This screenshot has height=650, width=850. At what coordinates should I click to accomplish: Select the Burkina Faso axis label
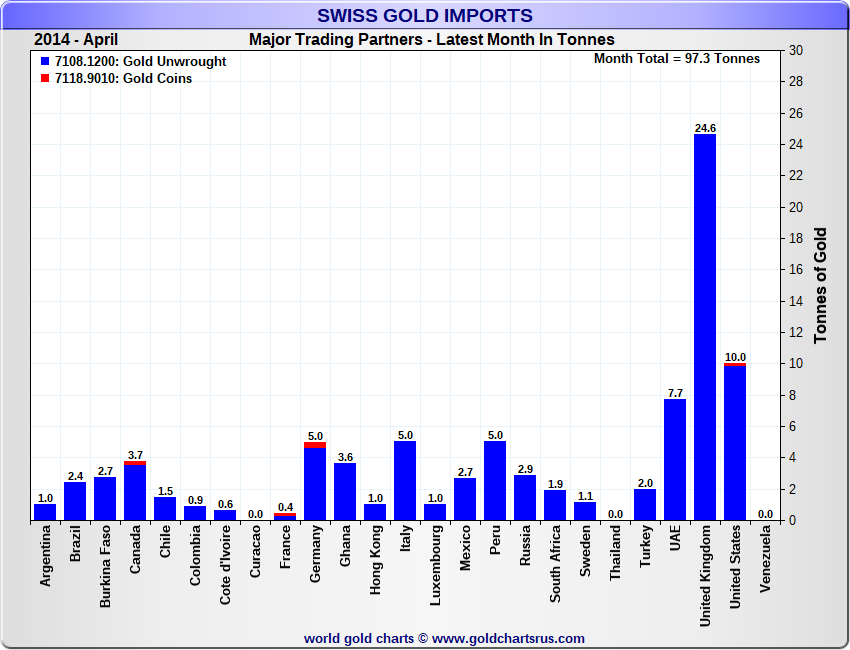pyautogui.click(x=105, y=567)
